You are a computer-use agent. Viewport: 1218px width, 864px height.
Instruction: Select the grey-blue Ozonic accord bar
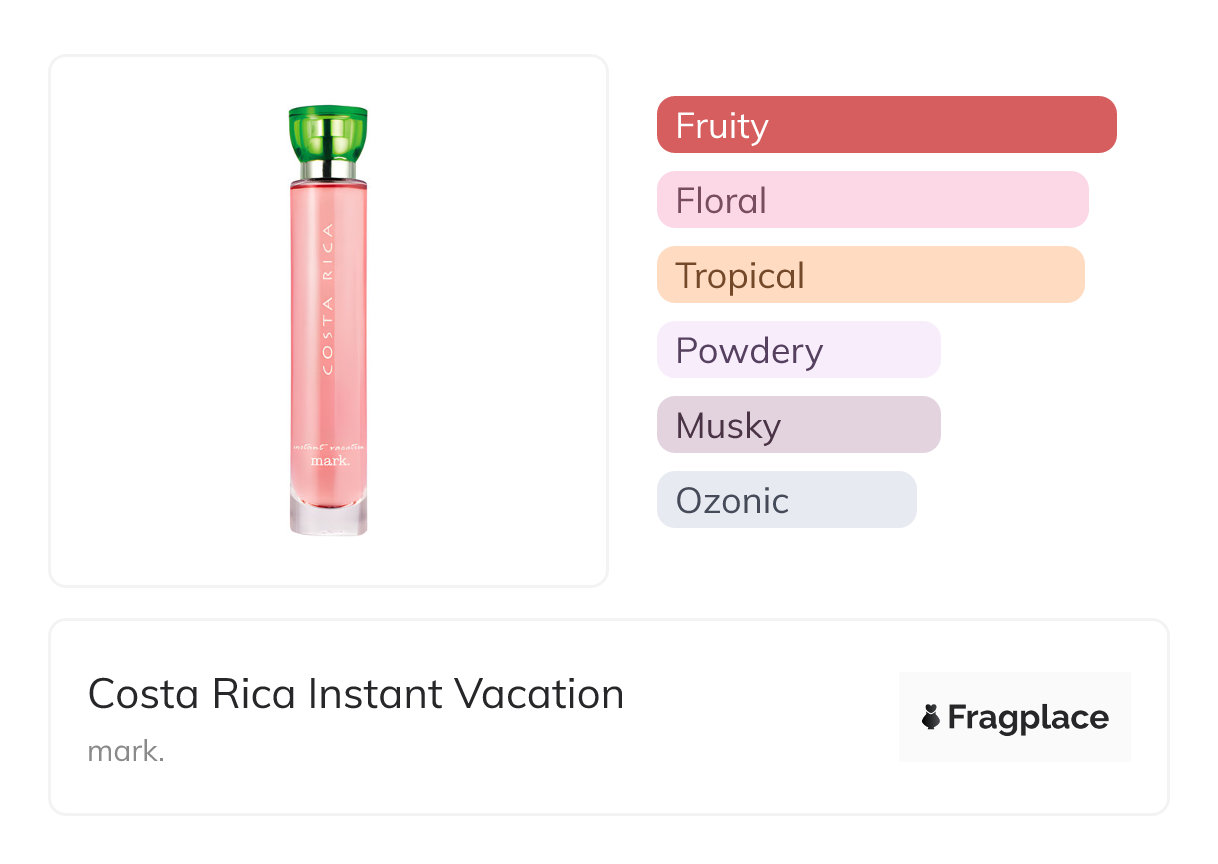(786, 500)
